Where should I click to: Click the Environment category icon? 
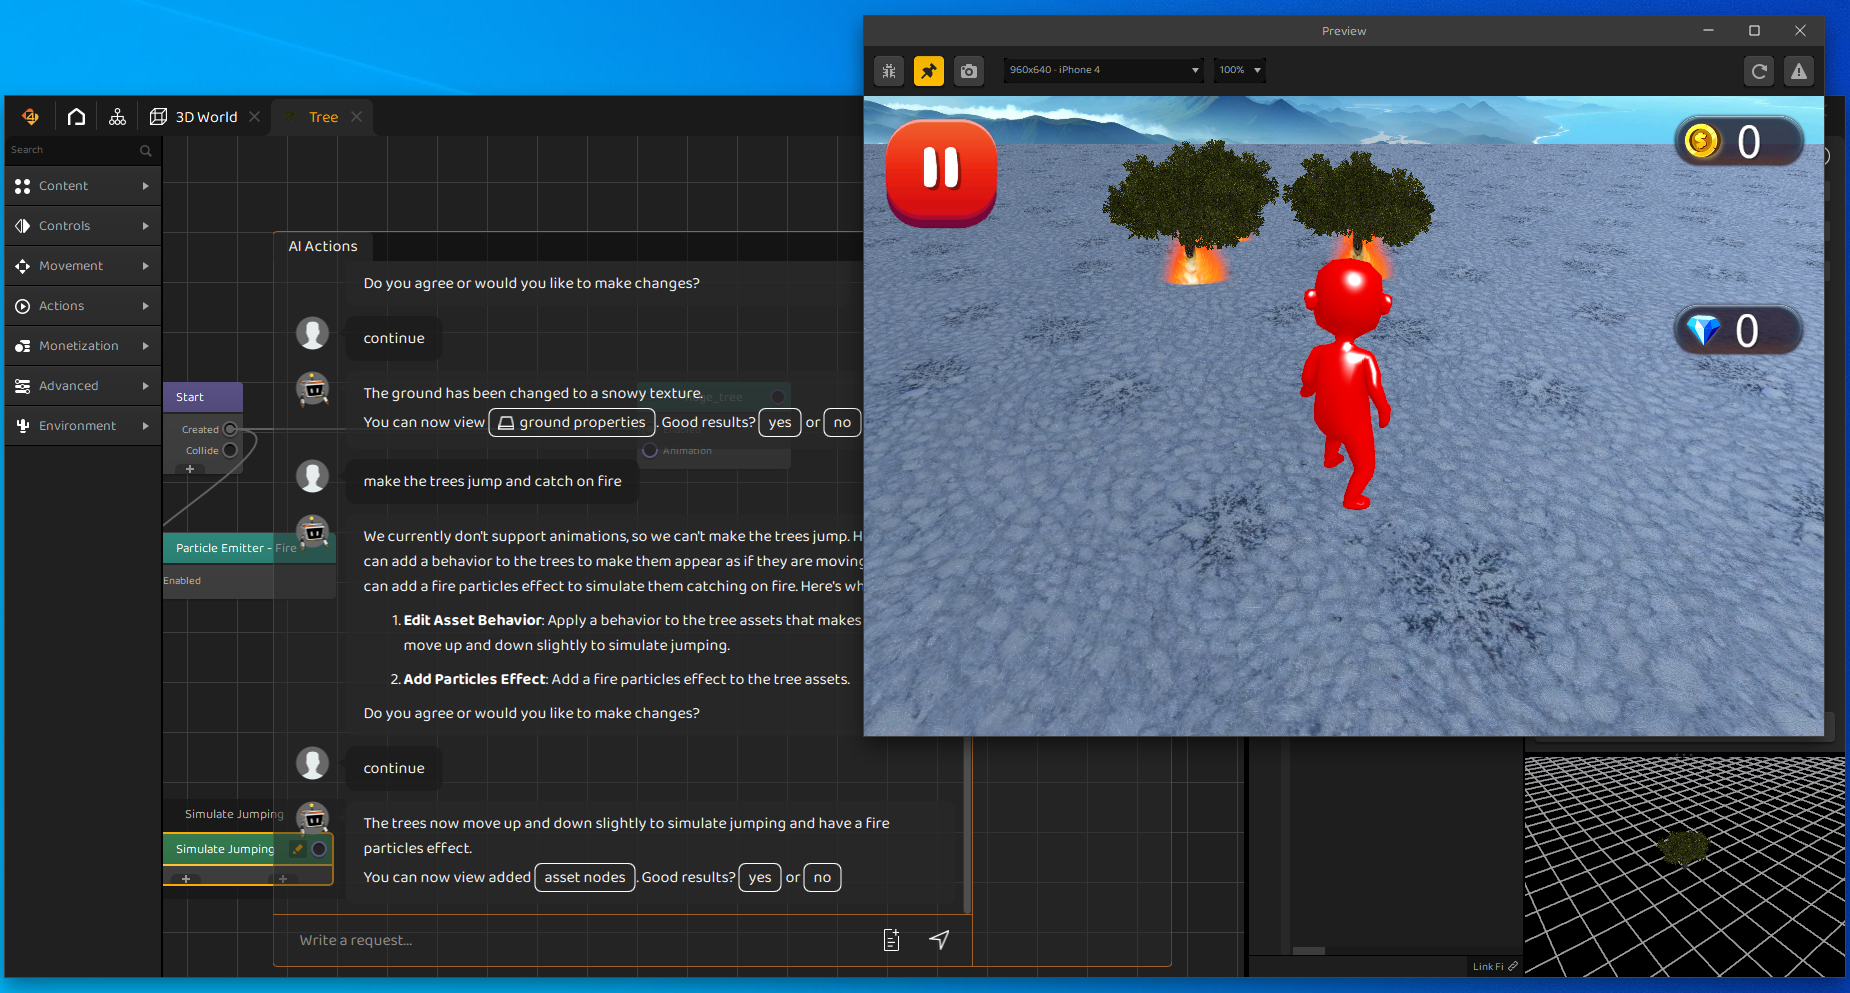pyautogui.click(x=23, y=426)
